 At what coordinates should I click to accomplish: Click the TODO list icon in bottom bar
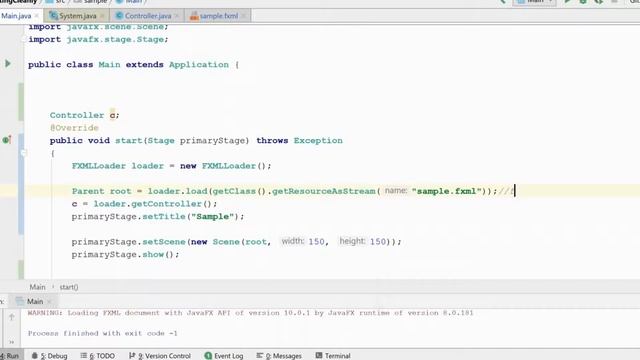(x=84, y=356)
